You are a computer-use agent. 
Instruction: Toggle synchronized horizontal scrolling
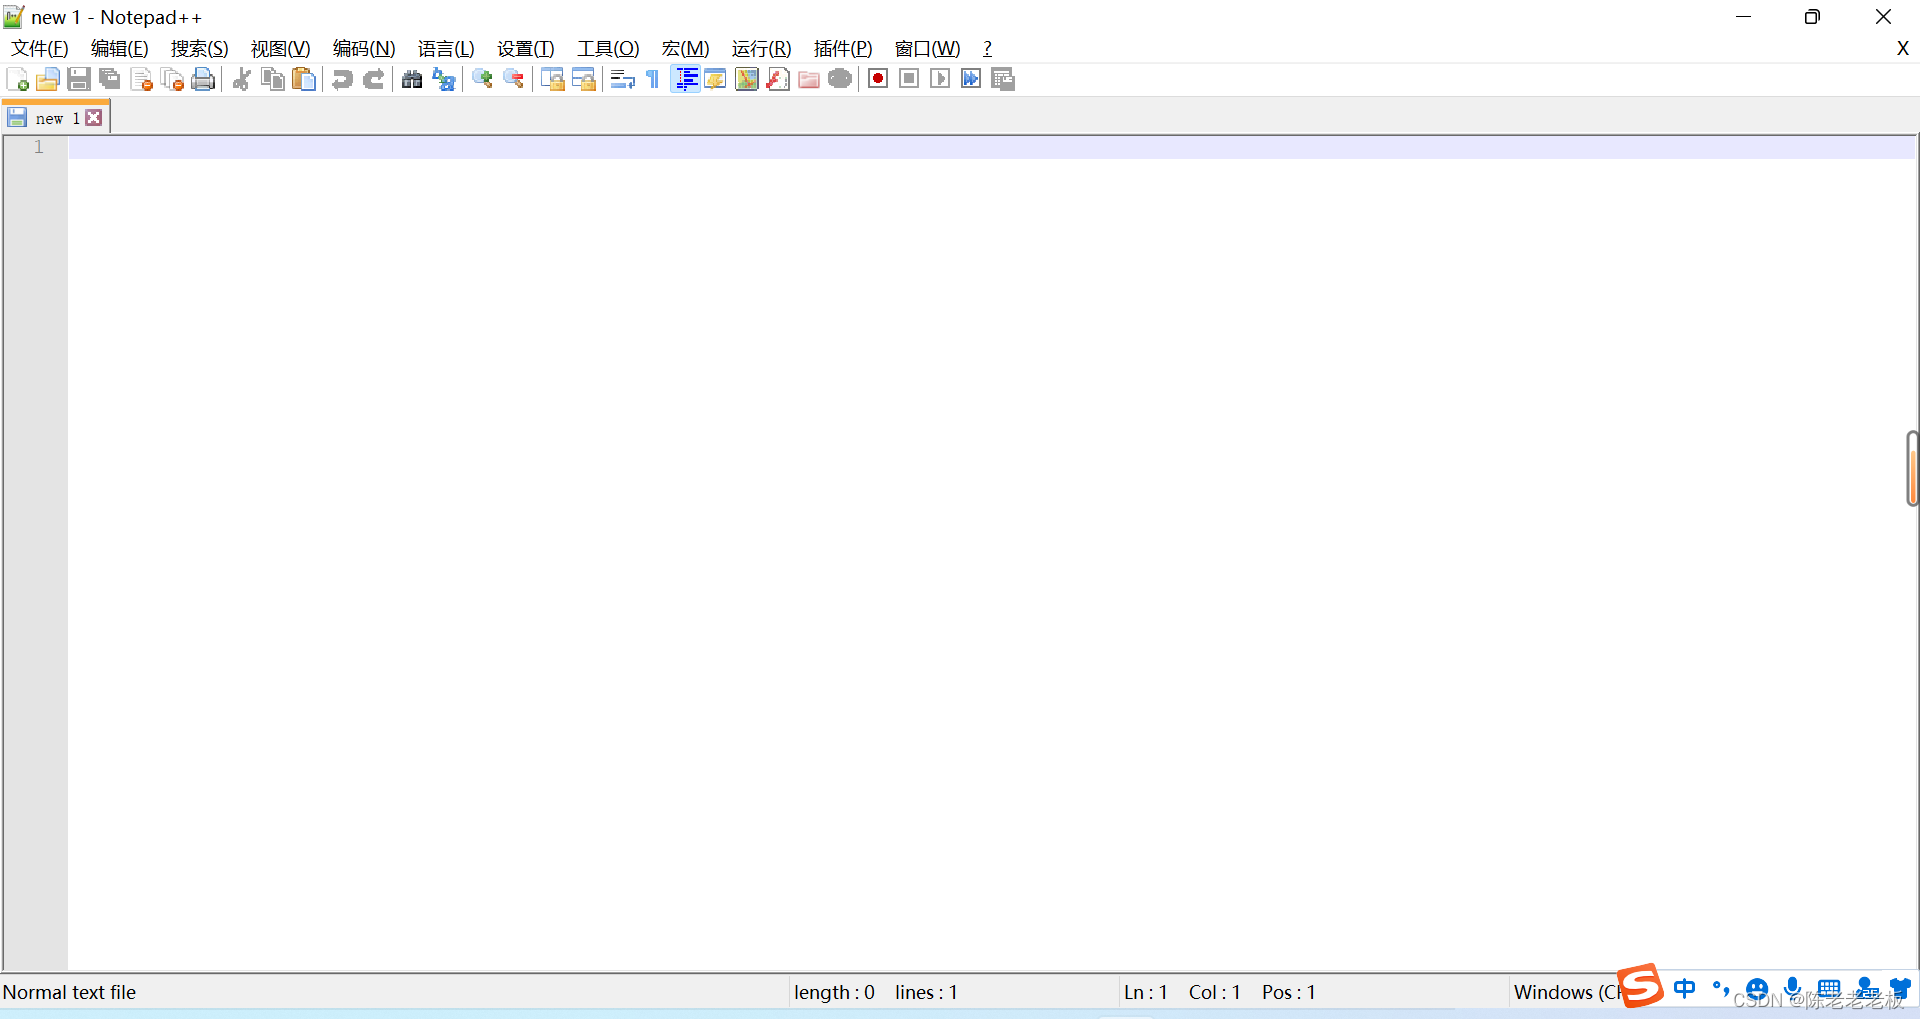[583, 79]
